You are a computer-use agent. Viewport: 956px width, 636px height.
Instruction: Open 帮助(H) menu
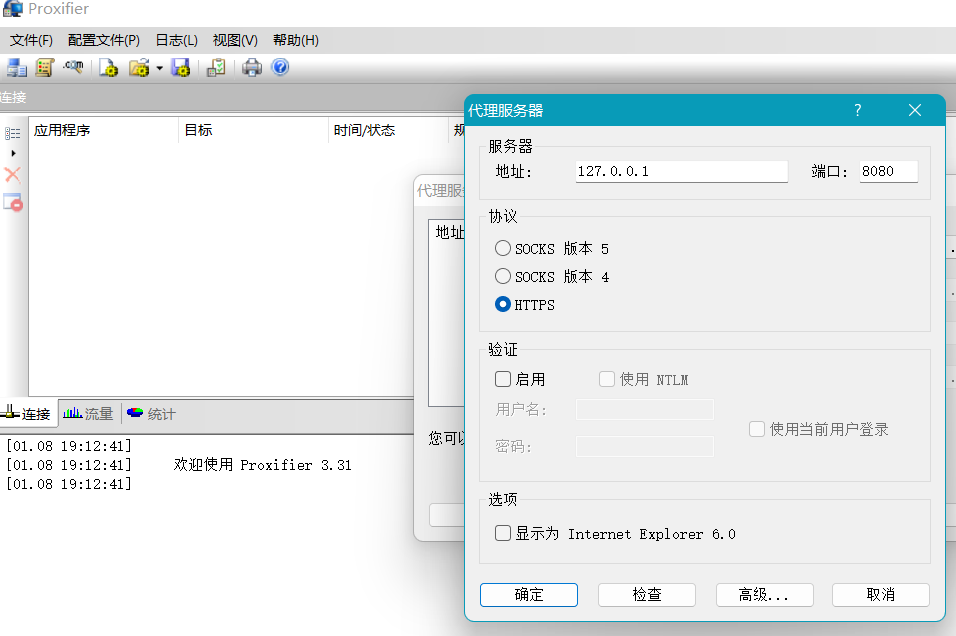296,40
